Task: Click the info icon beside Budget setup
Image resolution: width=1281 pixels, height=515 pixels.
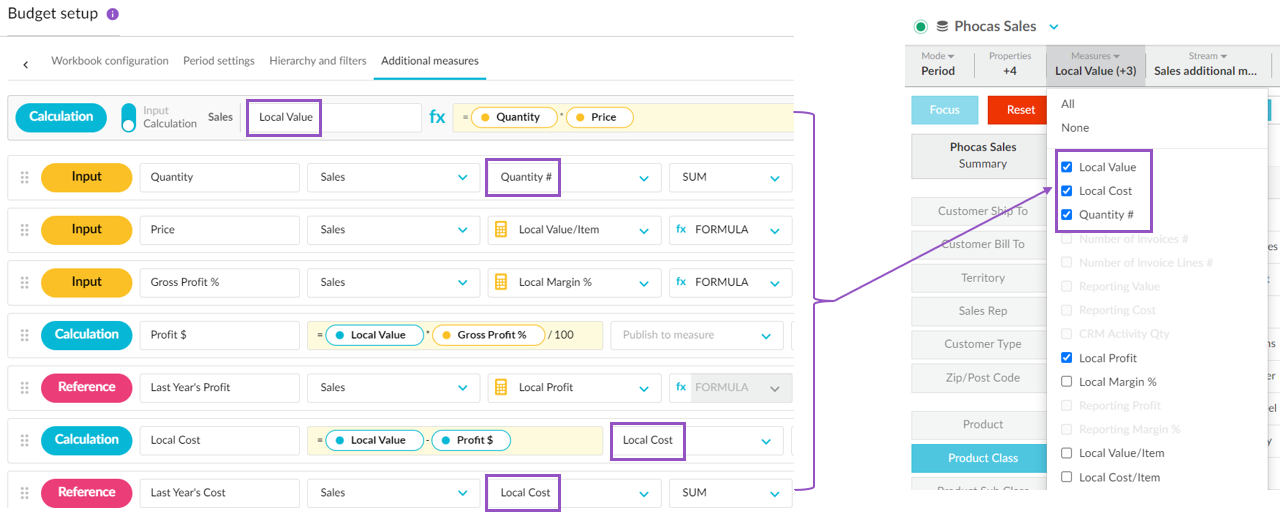Action: point(112,14)
